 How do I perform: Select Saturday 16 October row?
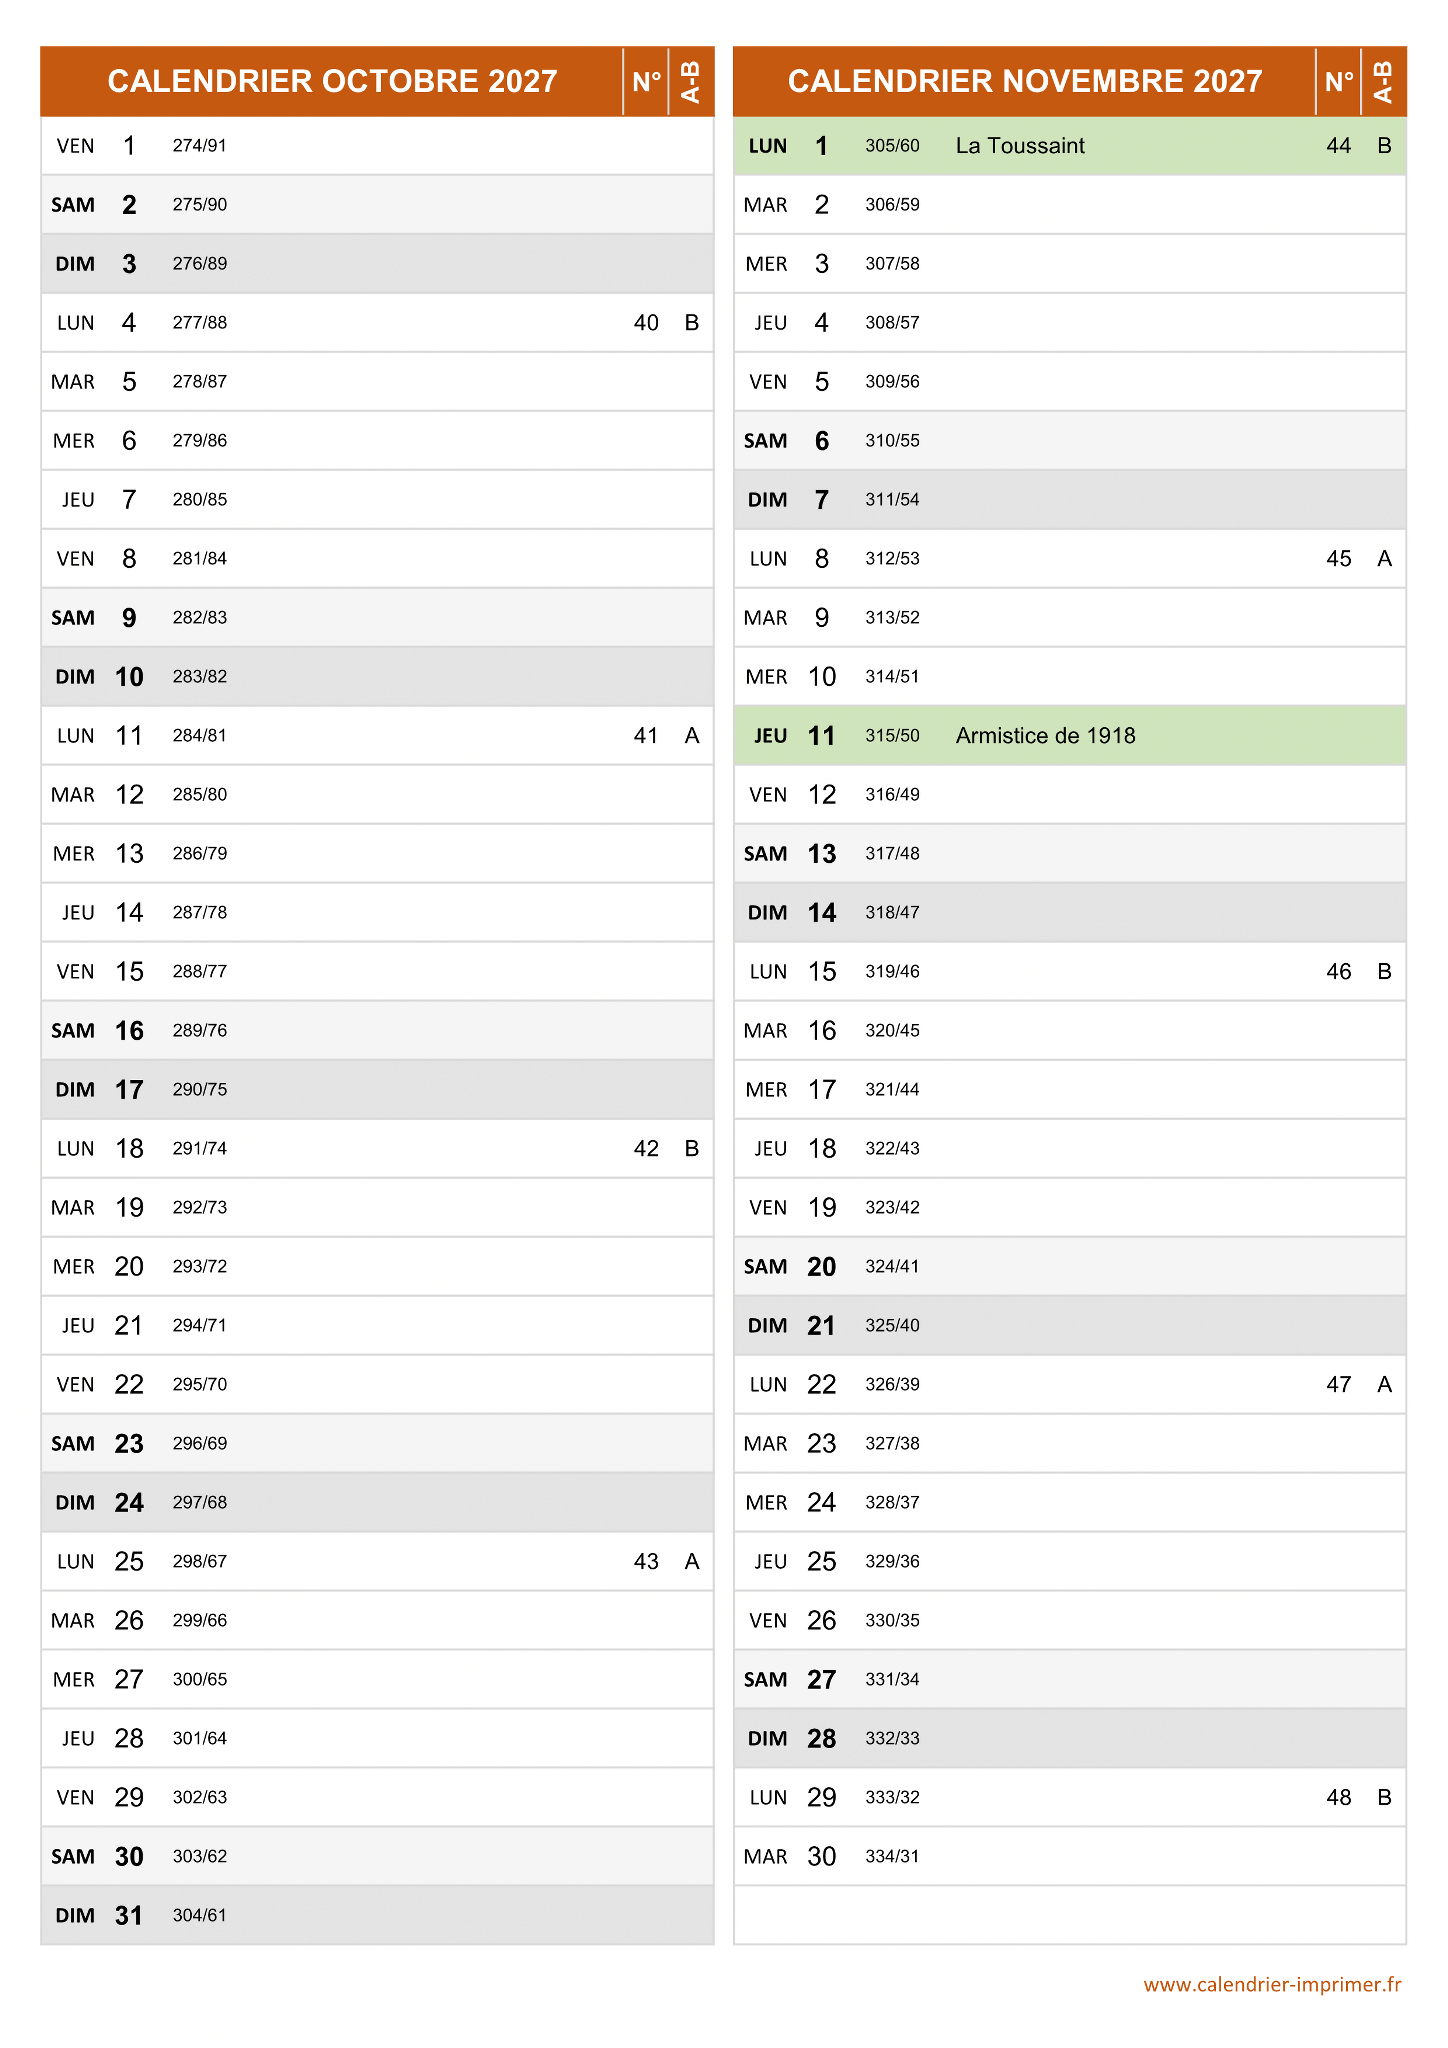point(377,1031)
